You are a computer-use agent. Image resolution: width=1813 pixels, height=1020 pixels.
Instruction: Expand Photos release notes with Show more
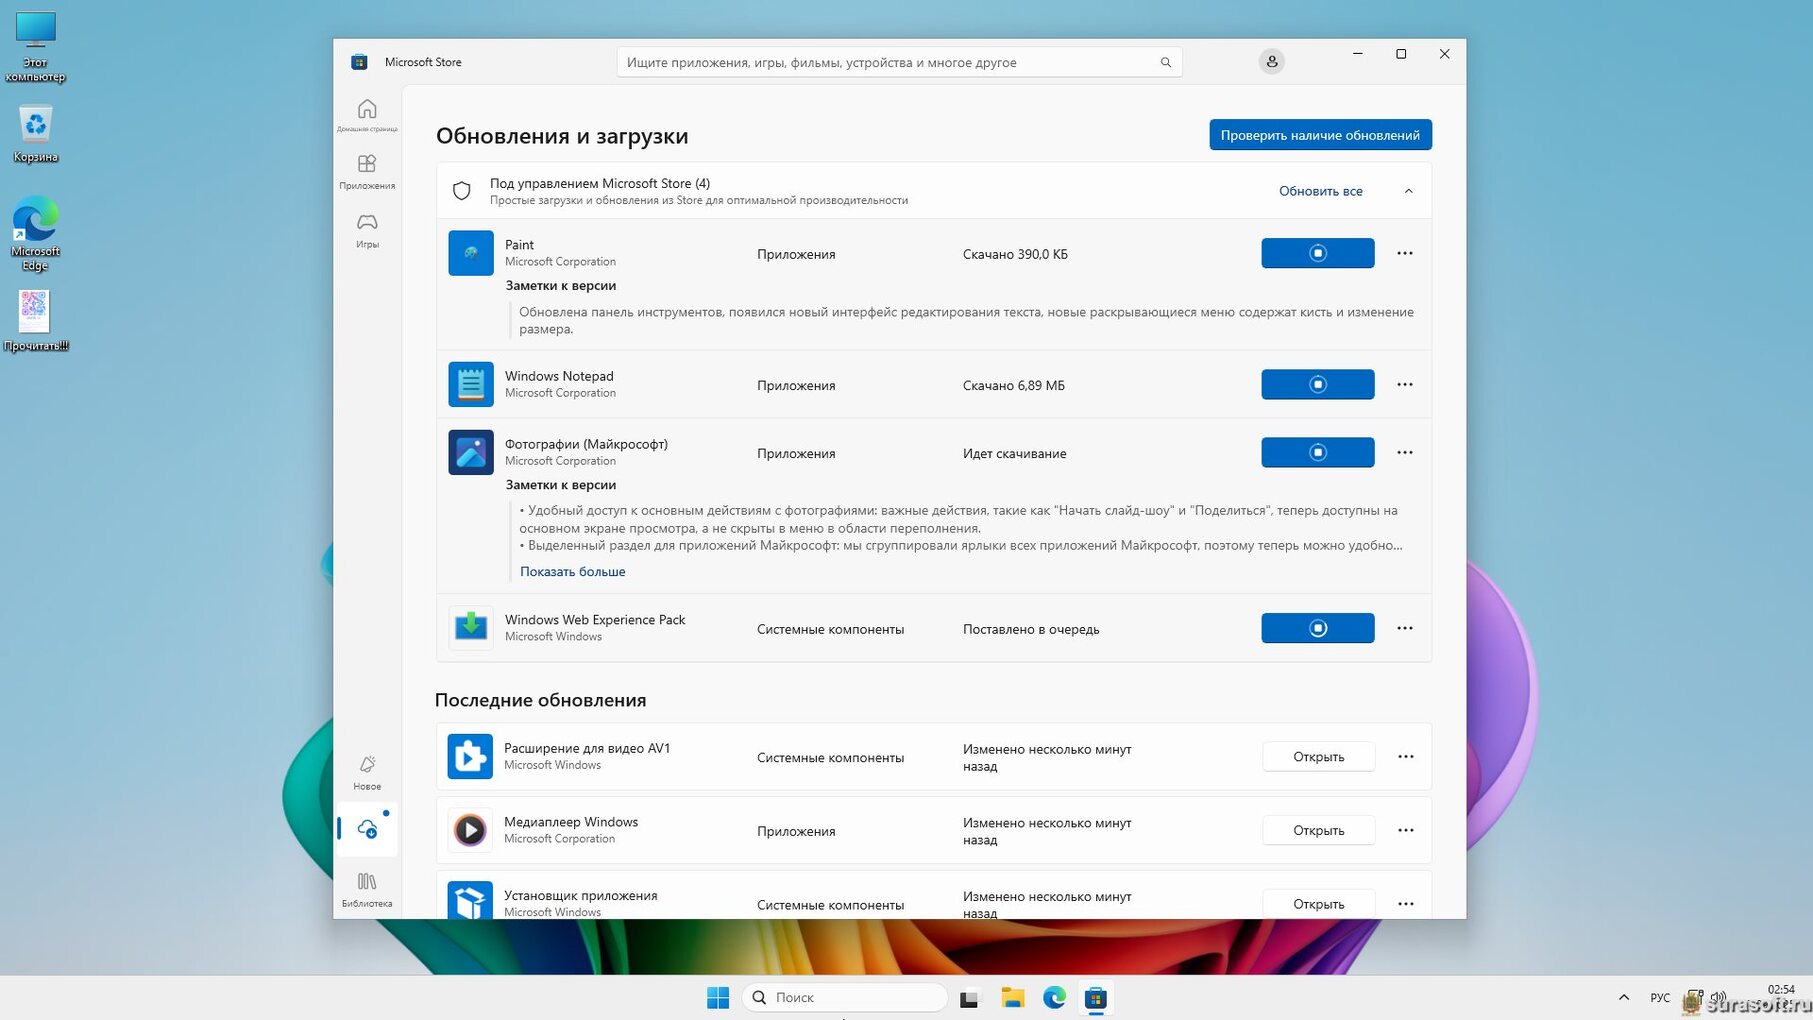coord(572,572)
